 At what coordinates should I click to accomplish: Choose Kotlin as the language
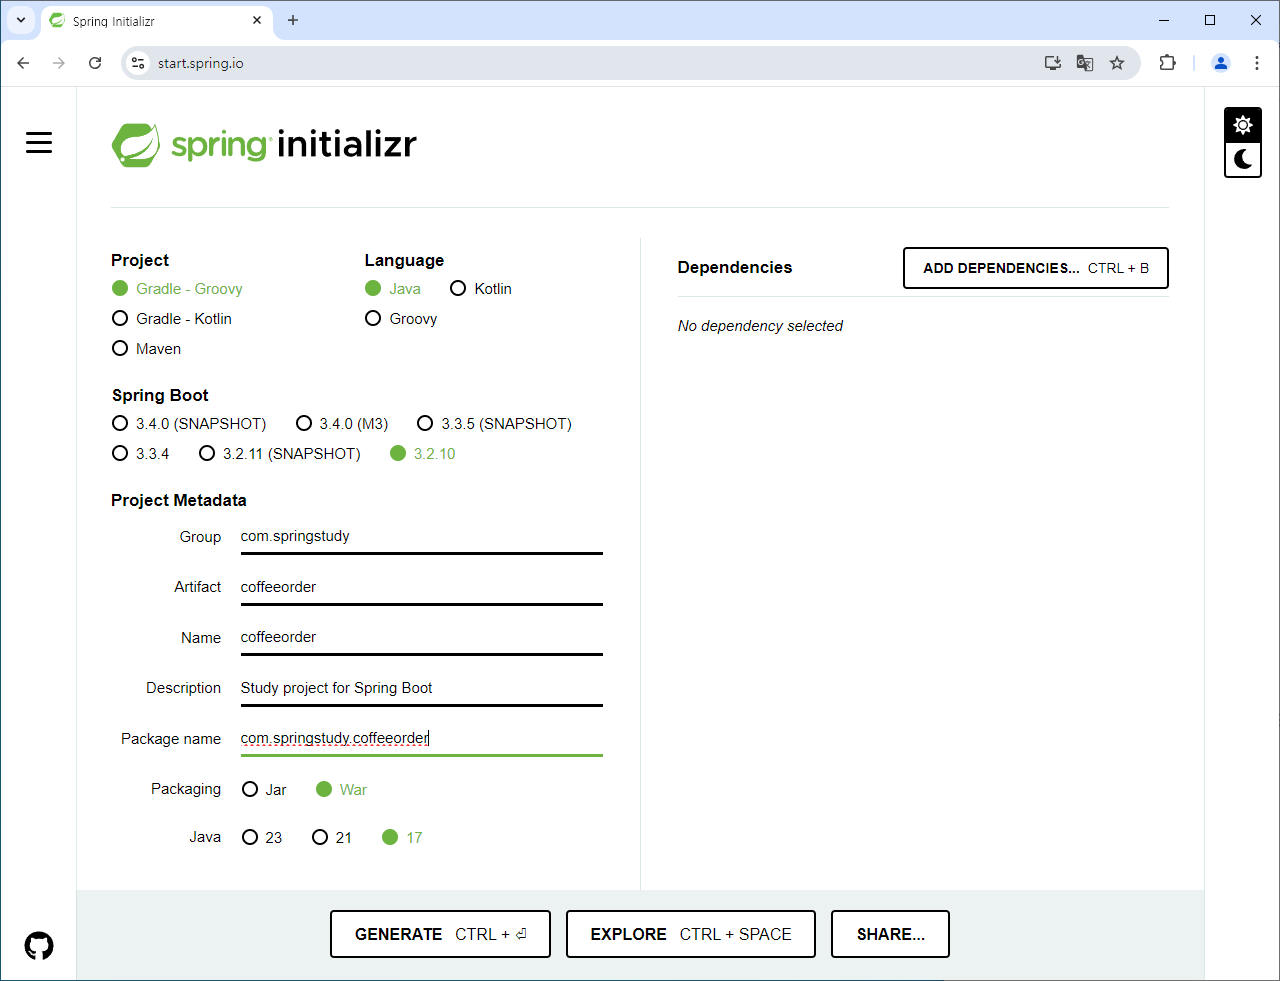(x=481, y=288)
